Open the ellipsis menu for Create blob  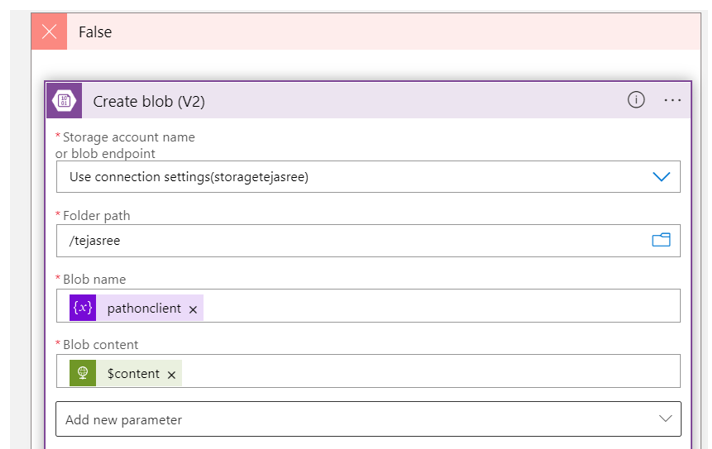(x=672, y=100)
